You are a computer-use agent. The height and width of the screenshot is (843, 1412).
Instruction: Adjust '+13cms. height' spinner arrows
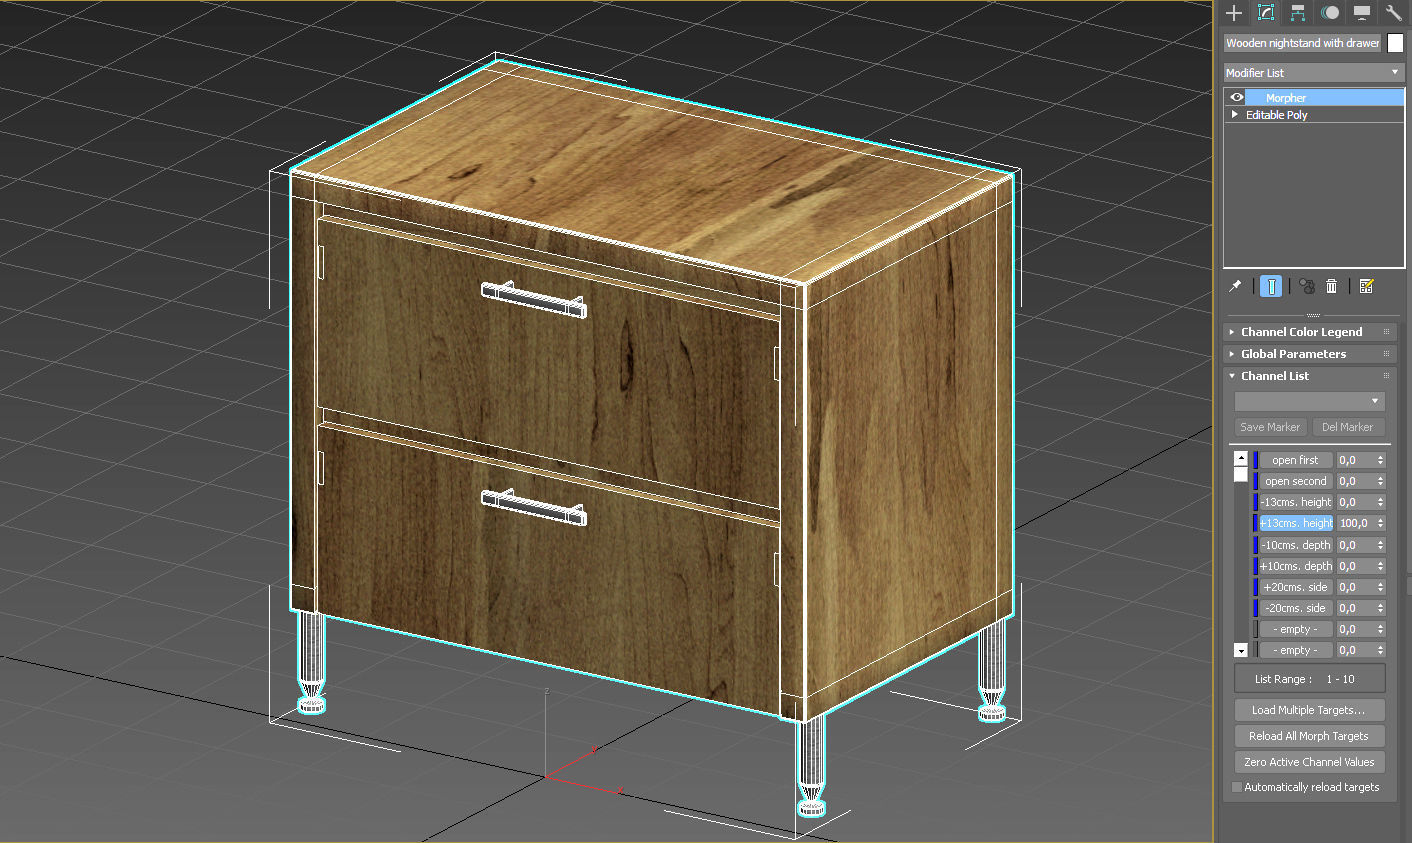coord(1381,523)
